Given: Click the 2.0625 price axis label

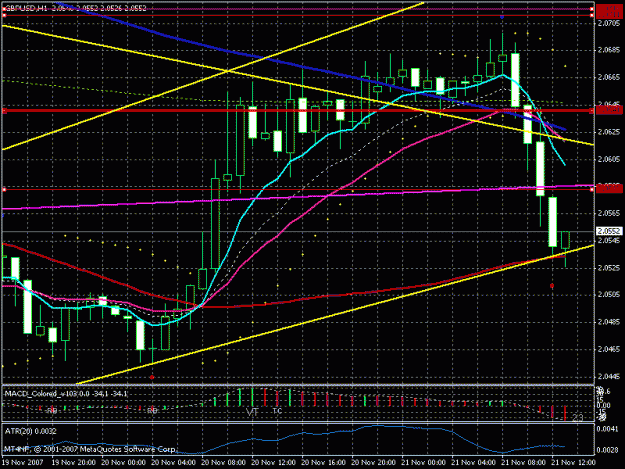Looking at the screenshot, I should point(609,132).
